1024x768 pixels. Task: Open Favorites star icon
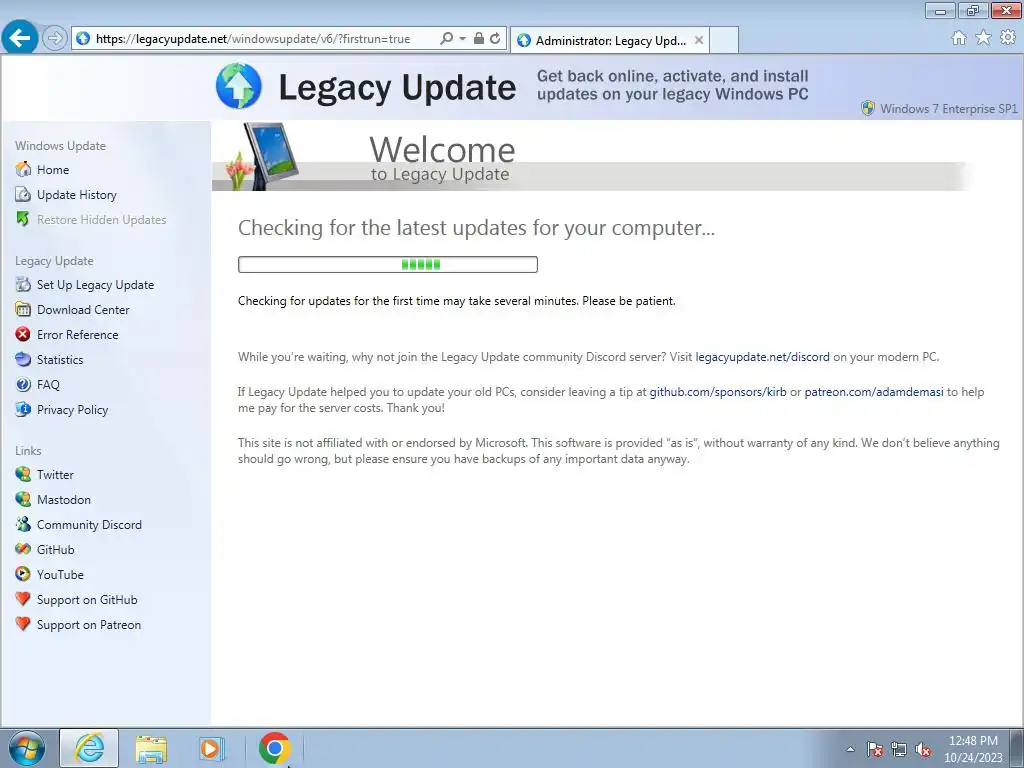tap(983, 38)
